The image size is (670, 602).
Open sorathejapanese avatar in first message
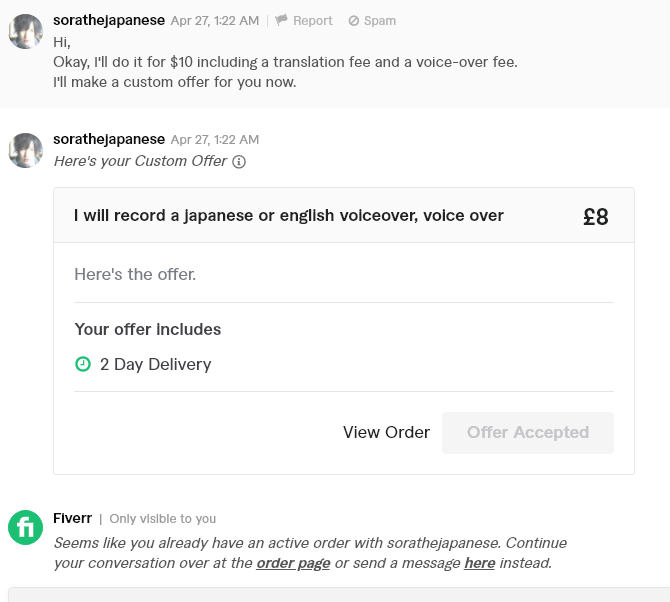pos(26,32)
